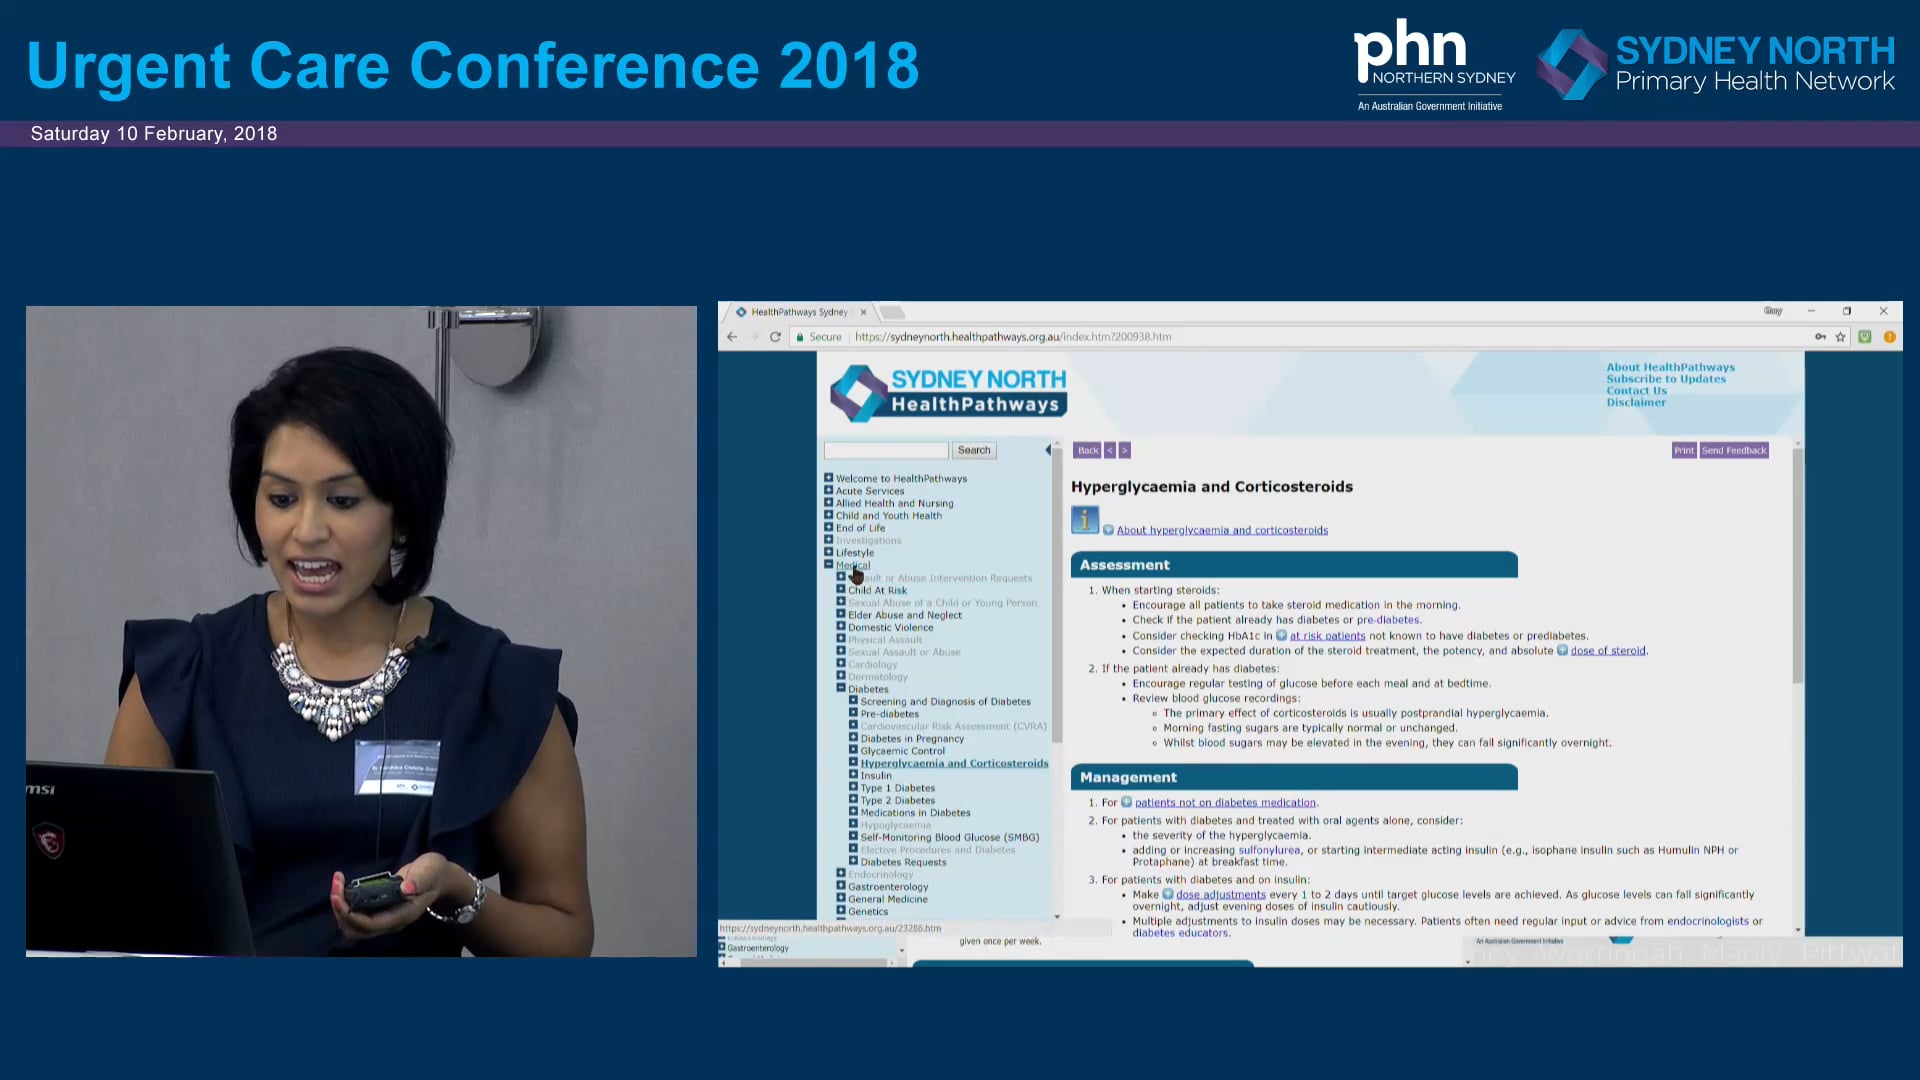Screen dimensions: 1920x1080
Task: Click the browser back arrow
Action: pos(732,337)
